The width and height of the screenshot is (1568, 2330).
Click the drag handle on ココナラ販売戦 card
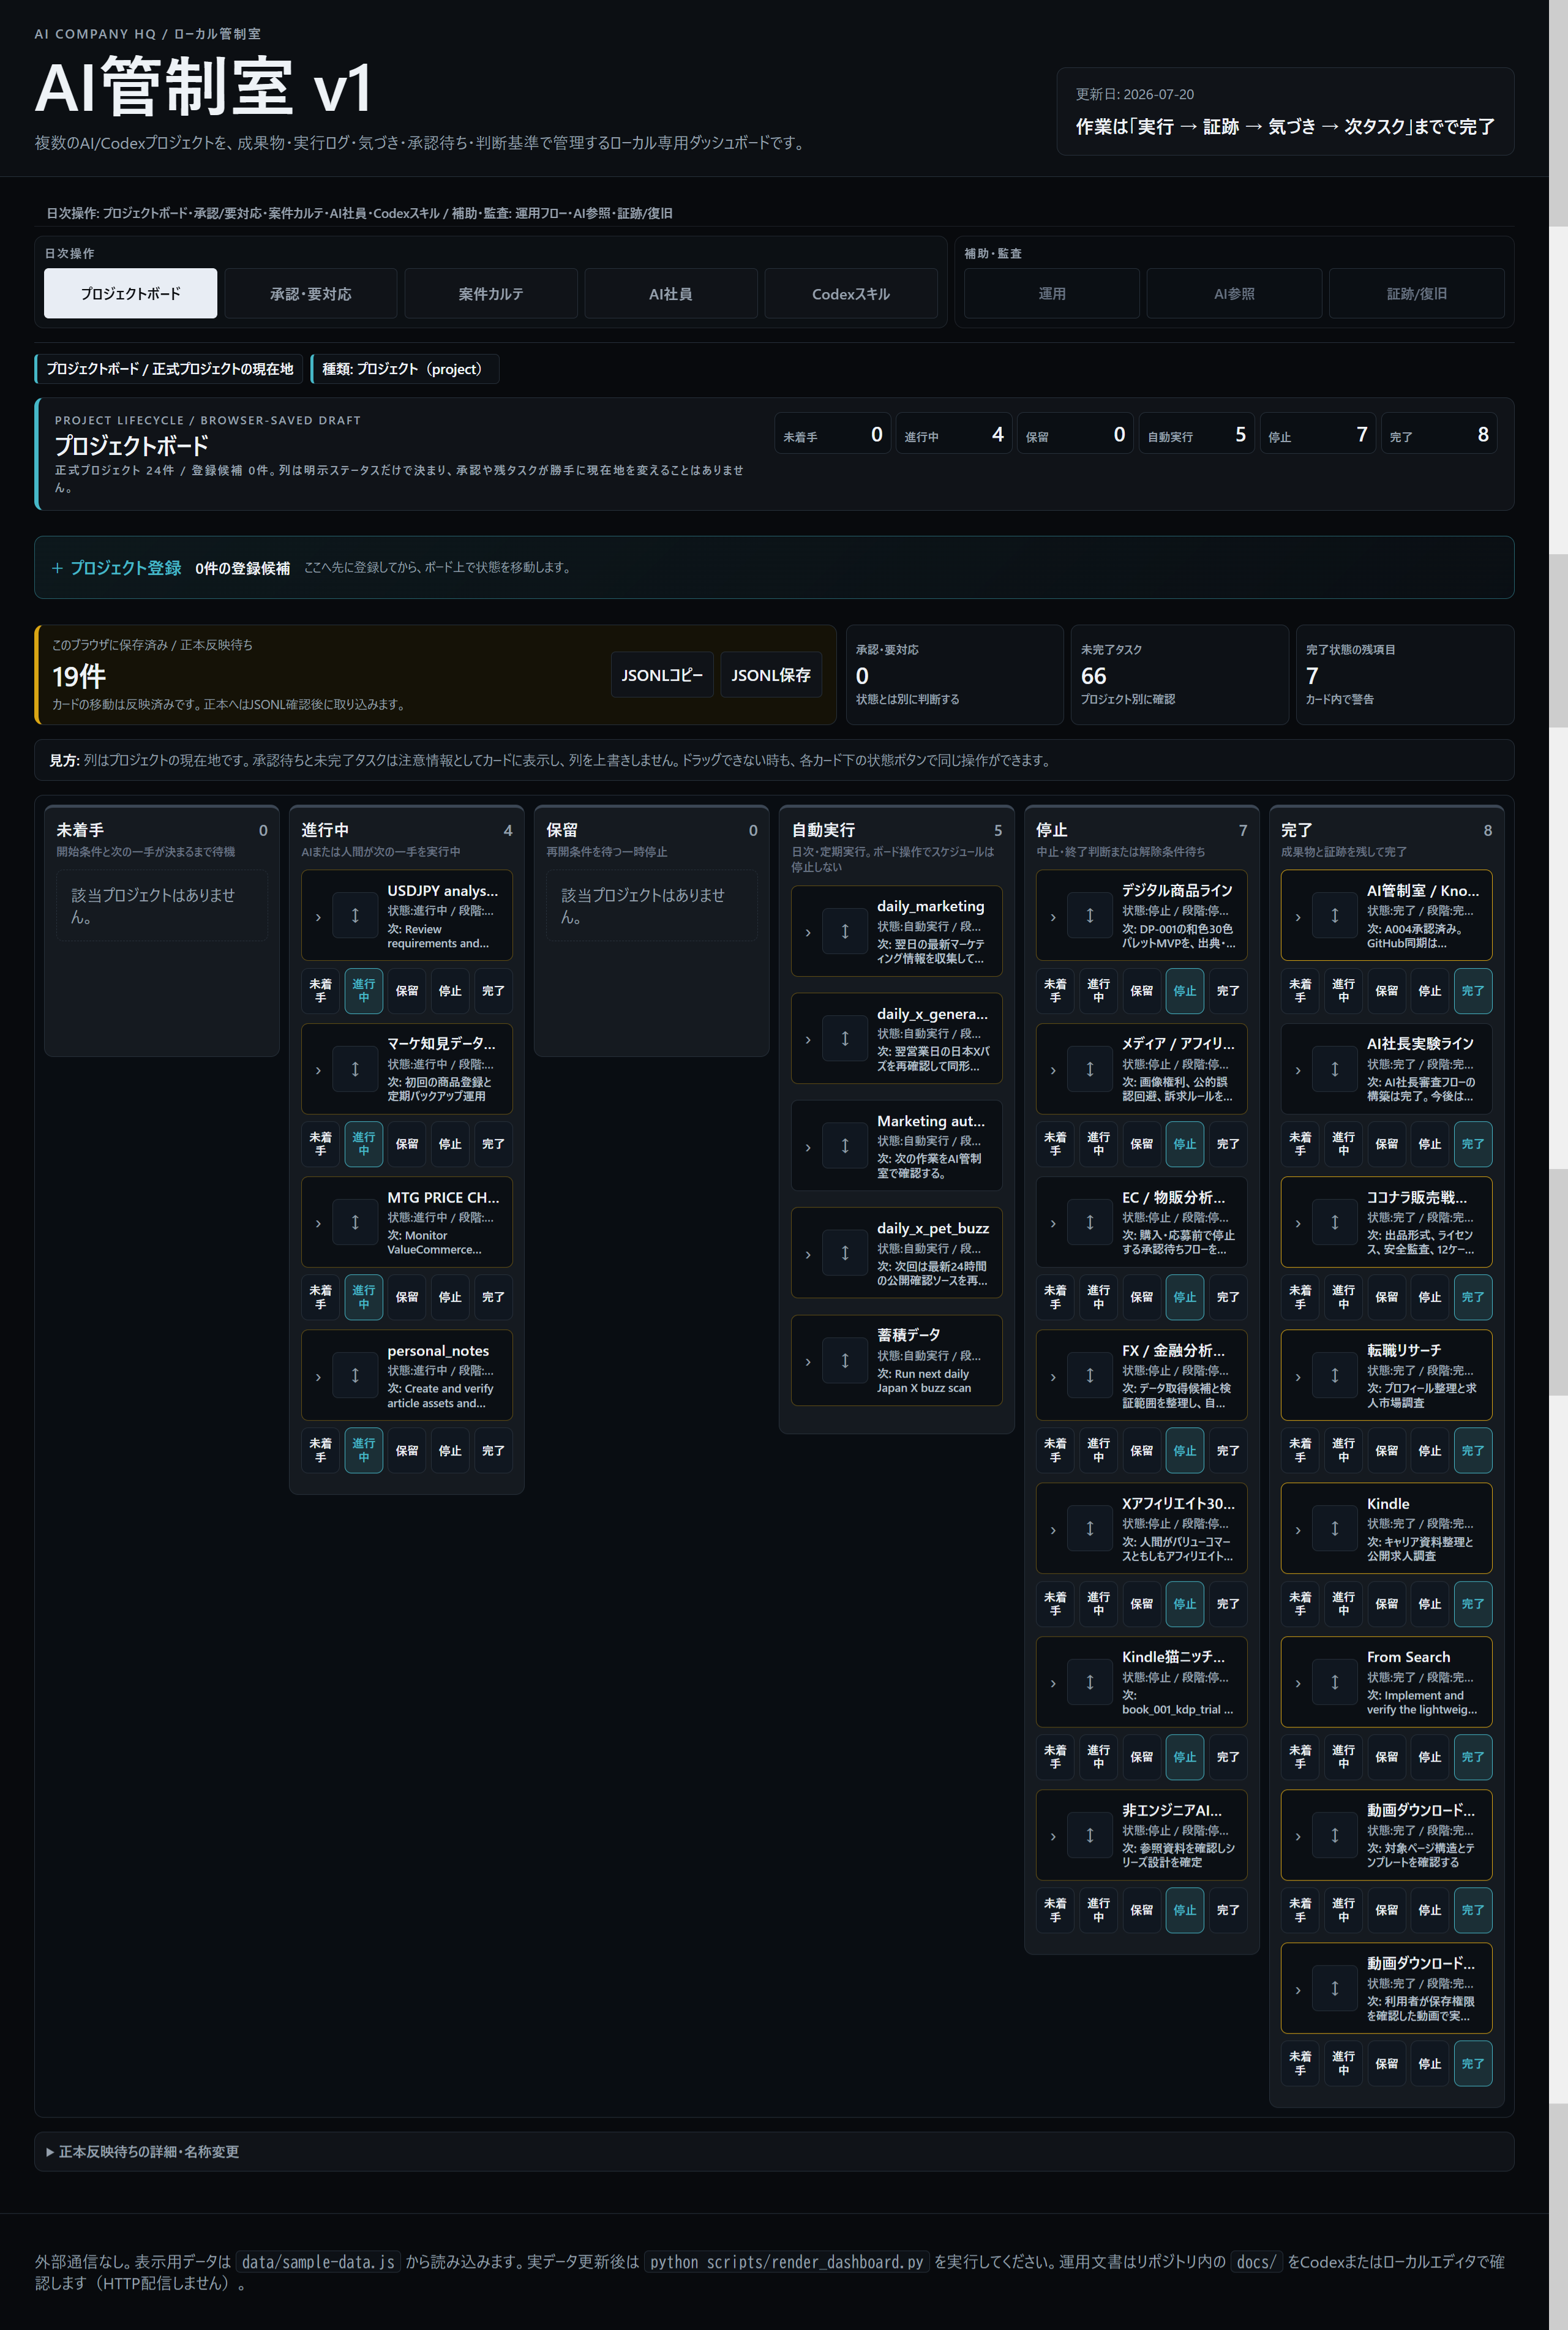pos(1335,1222)
